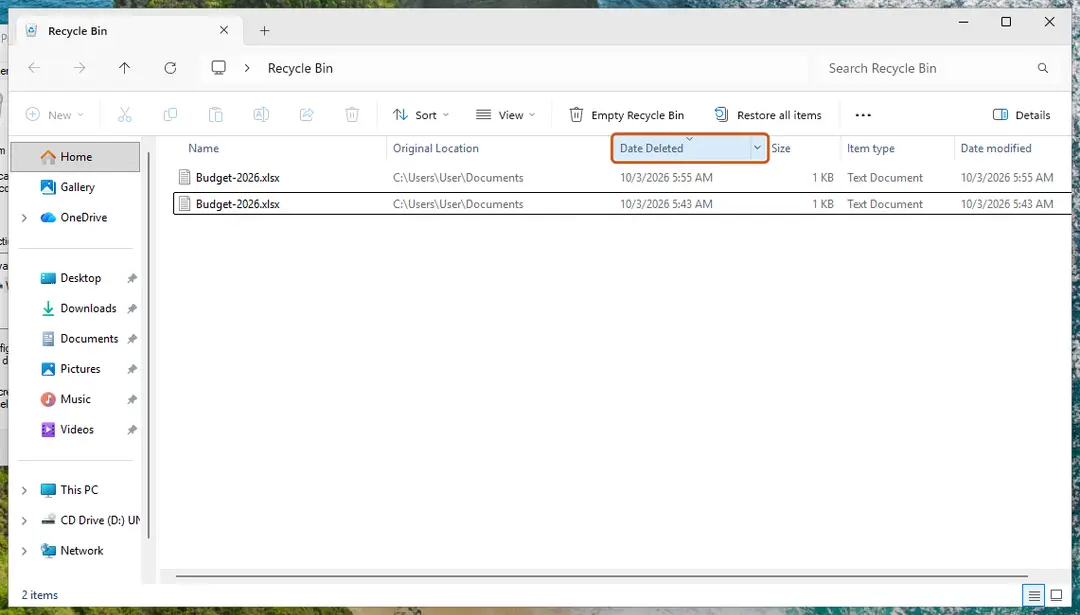Viewport: 1080px width, 615px height.
Task: Click the PC monitor icon in address bar
Action: coord(218,67)
